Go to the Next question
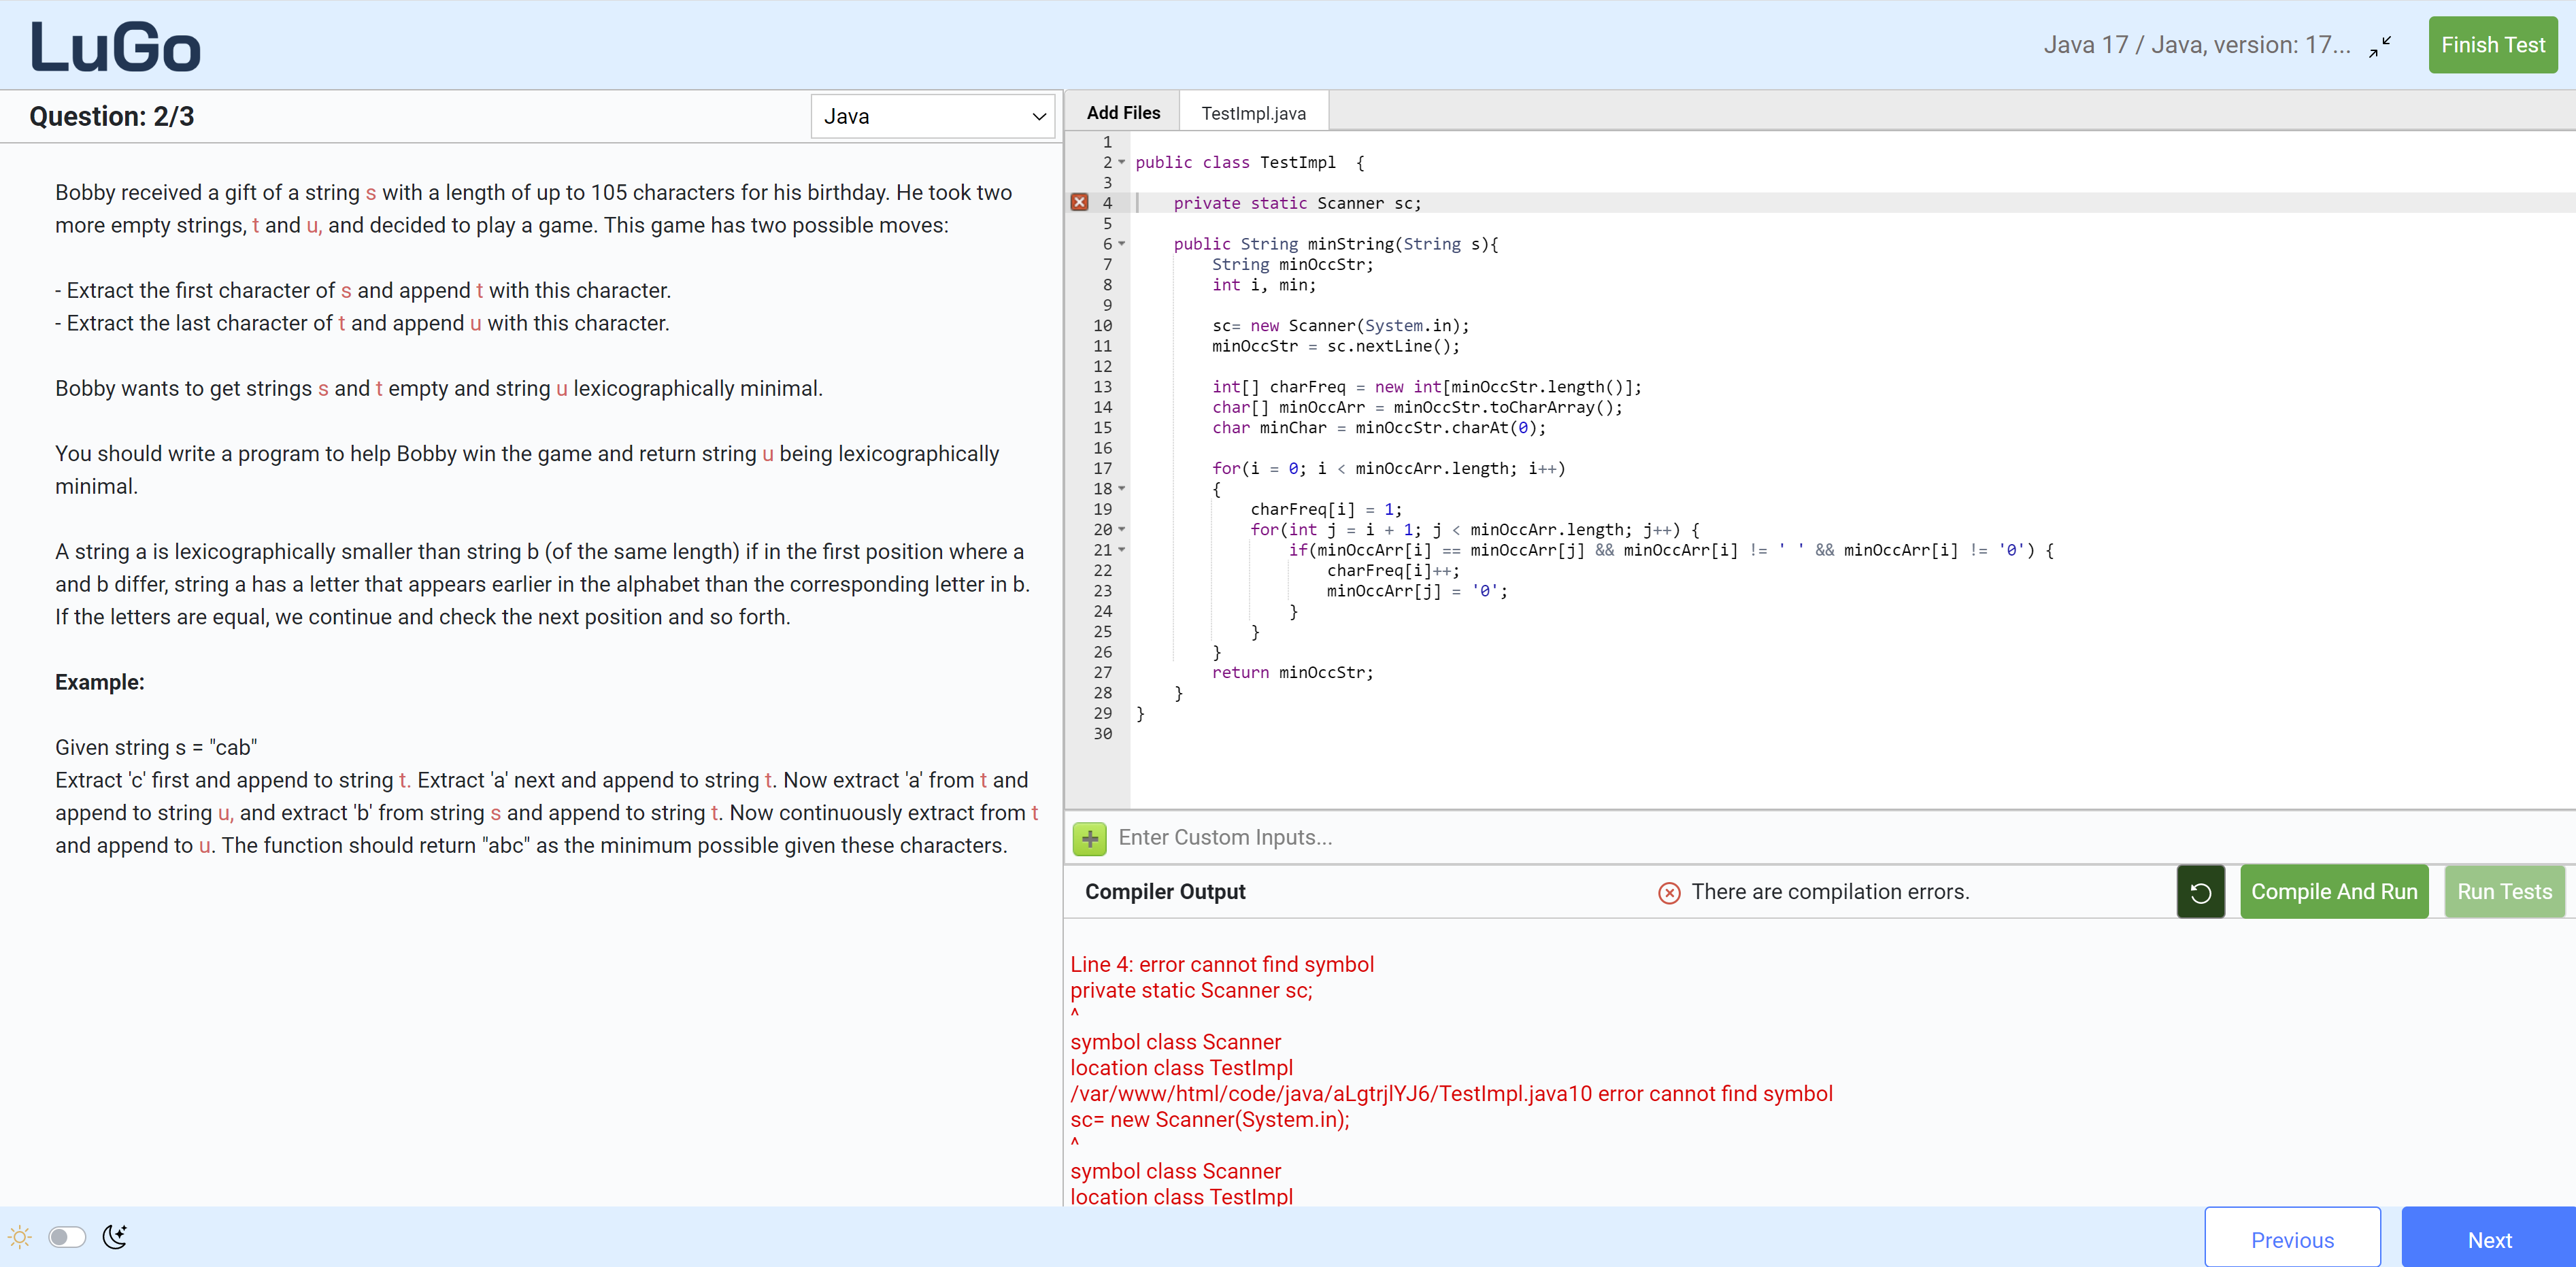This screenshot has height=1267, width=2576. (x=2488, y=1240)
